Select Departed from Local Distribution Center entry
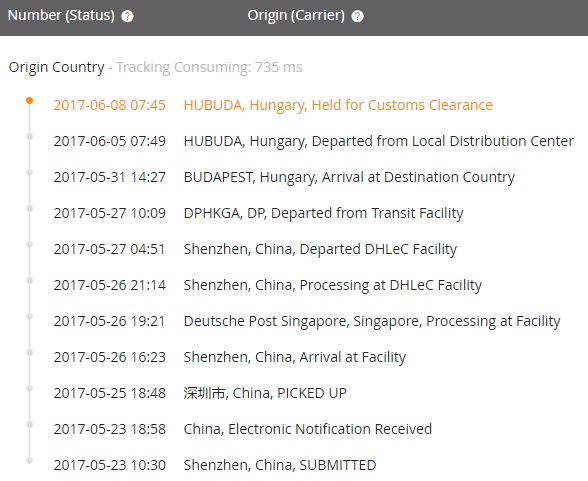The width and height of the screenshot is (588, 481). point(314,141)
